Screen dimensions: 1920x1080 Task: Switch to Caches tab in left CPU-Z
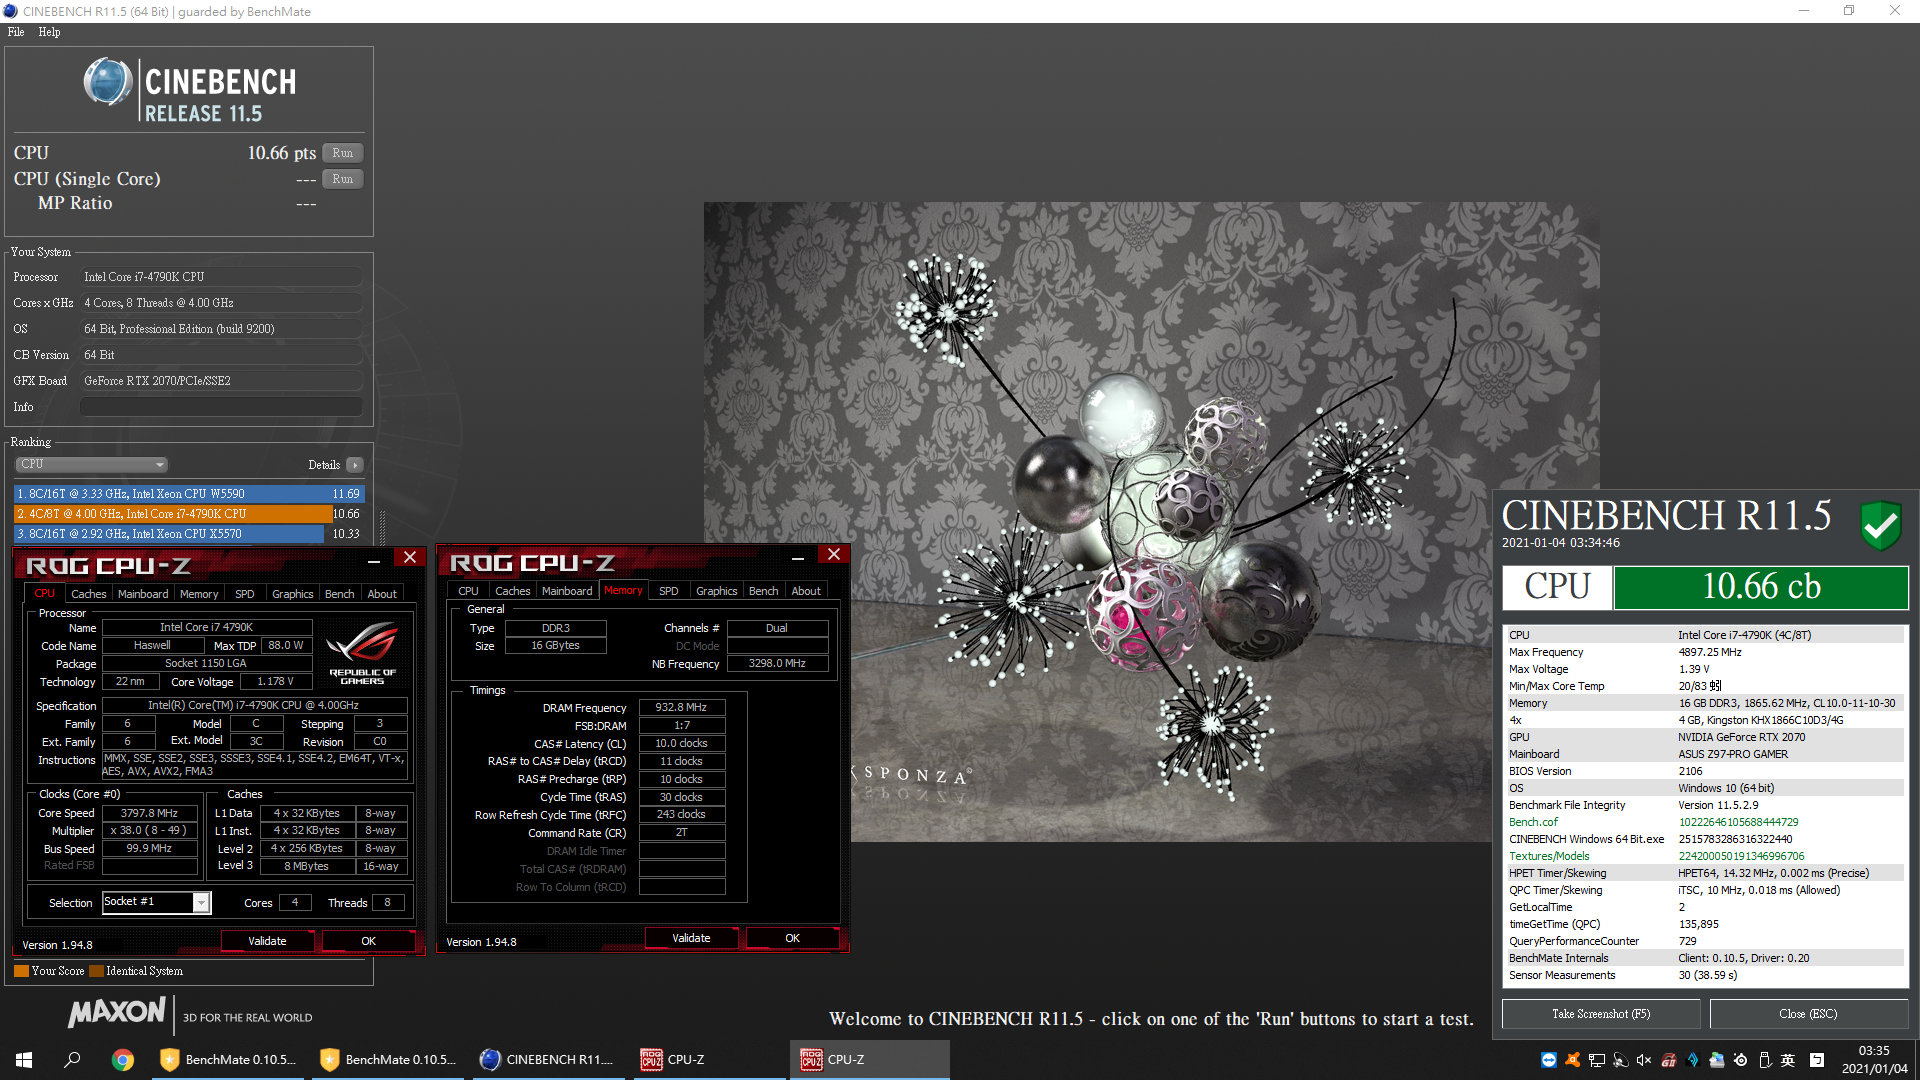pos(88,594)
